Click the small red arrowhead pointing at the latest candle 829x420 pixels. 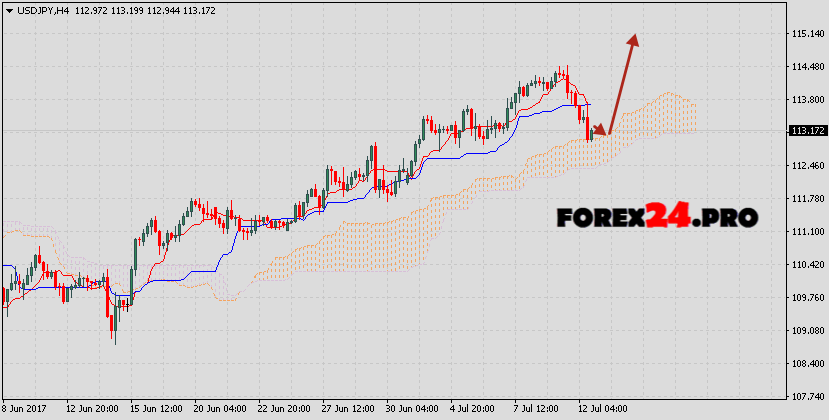pos(600,130)
